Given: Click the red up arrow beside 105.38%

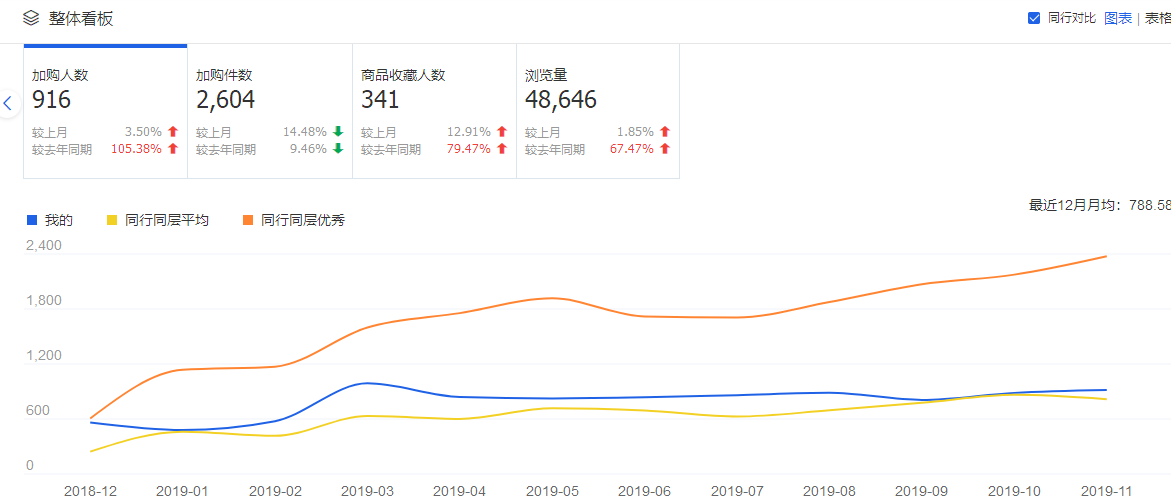Looking at the screenshot, I should click(x=173, y=149).
